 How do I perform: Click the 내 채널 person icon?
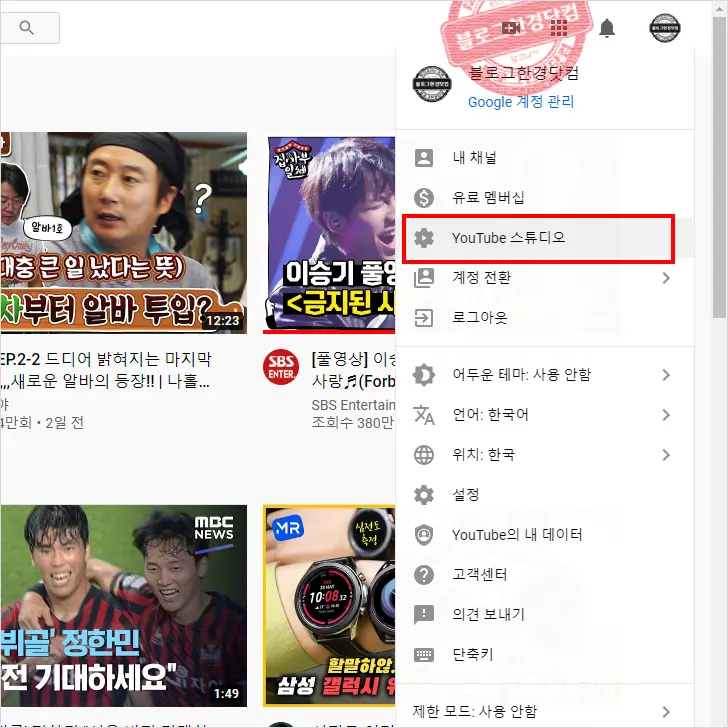coord(423,158)
